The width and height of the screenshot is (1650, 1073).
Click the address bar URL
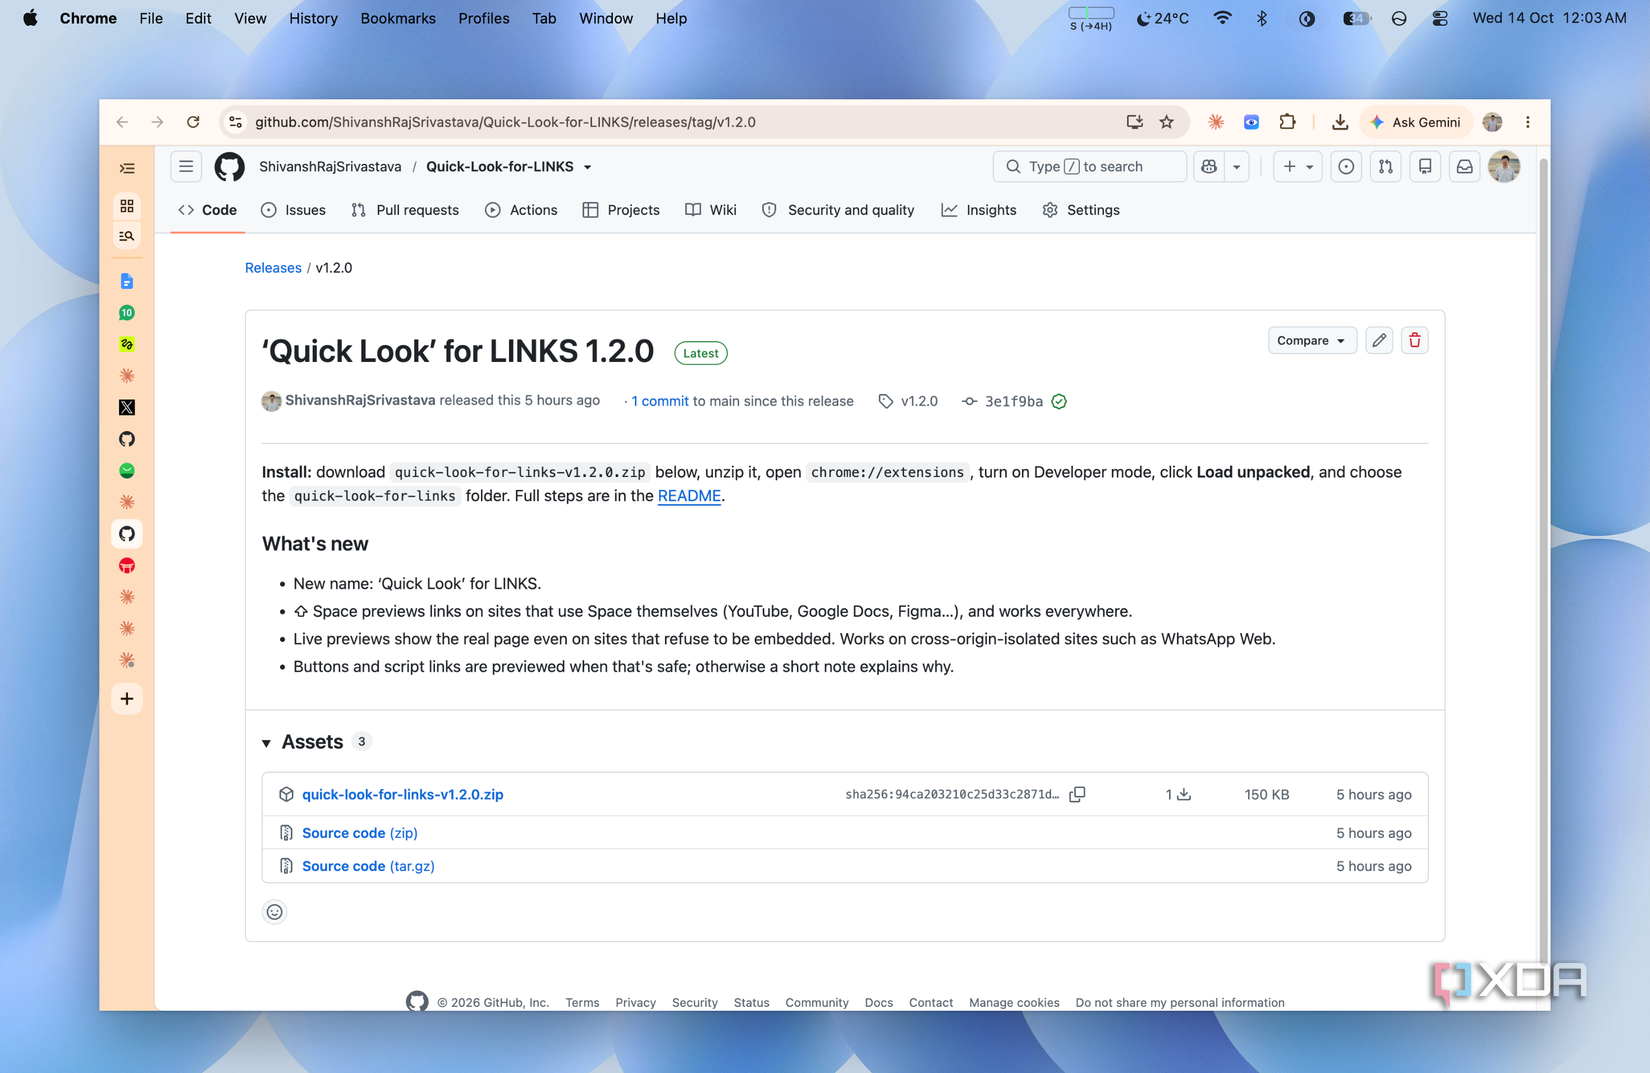(x=505, y=122)
